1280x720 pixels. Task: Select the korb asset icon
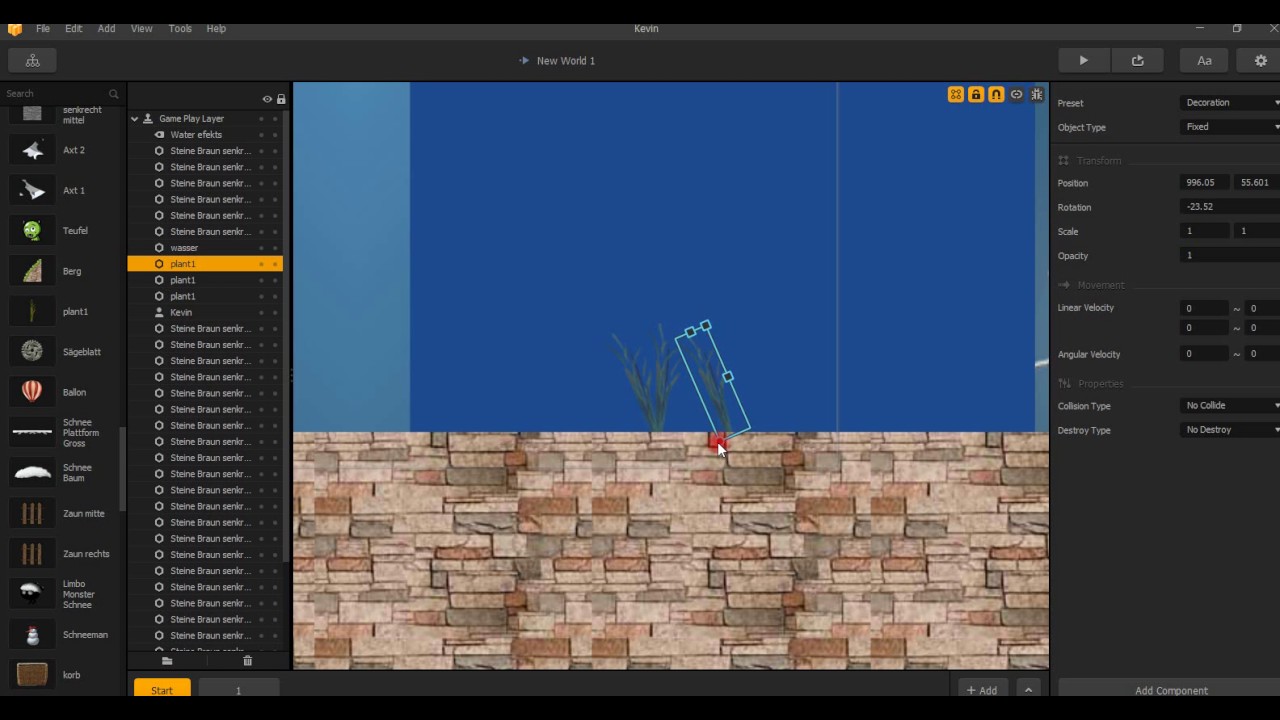point(32,675)
